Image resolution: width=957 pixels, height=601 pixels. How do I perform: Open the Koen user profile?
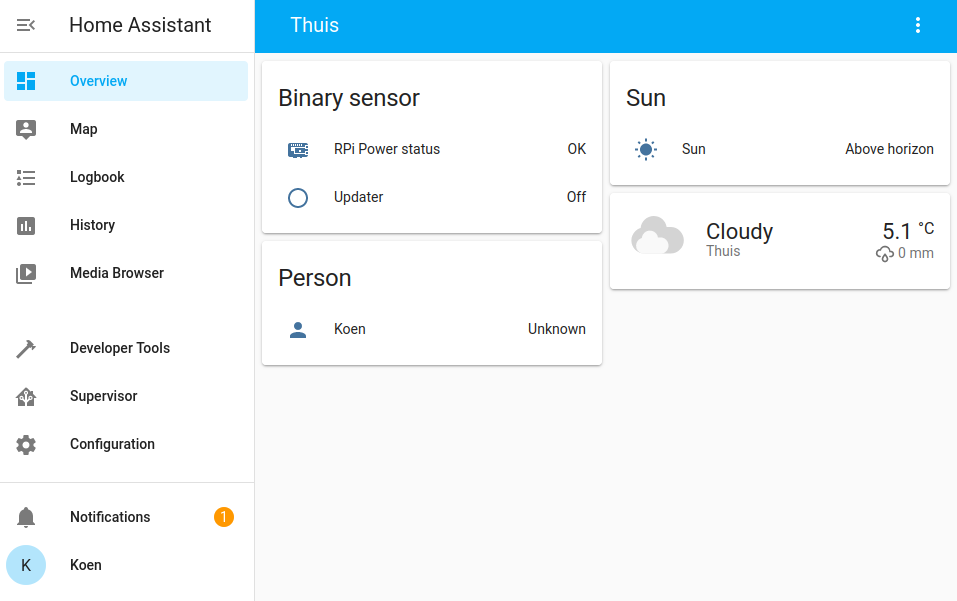[x=26, y=565]
